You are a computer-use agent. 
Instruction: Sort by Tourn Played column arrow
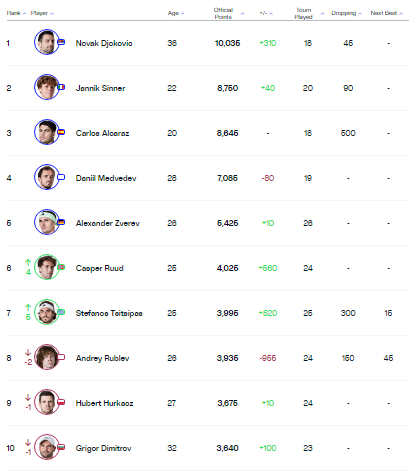click(x=322, y=14)
